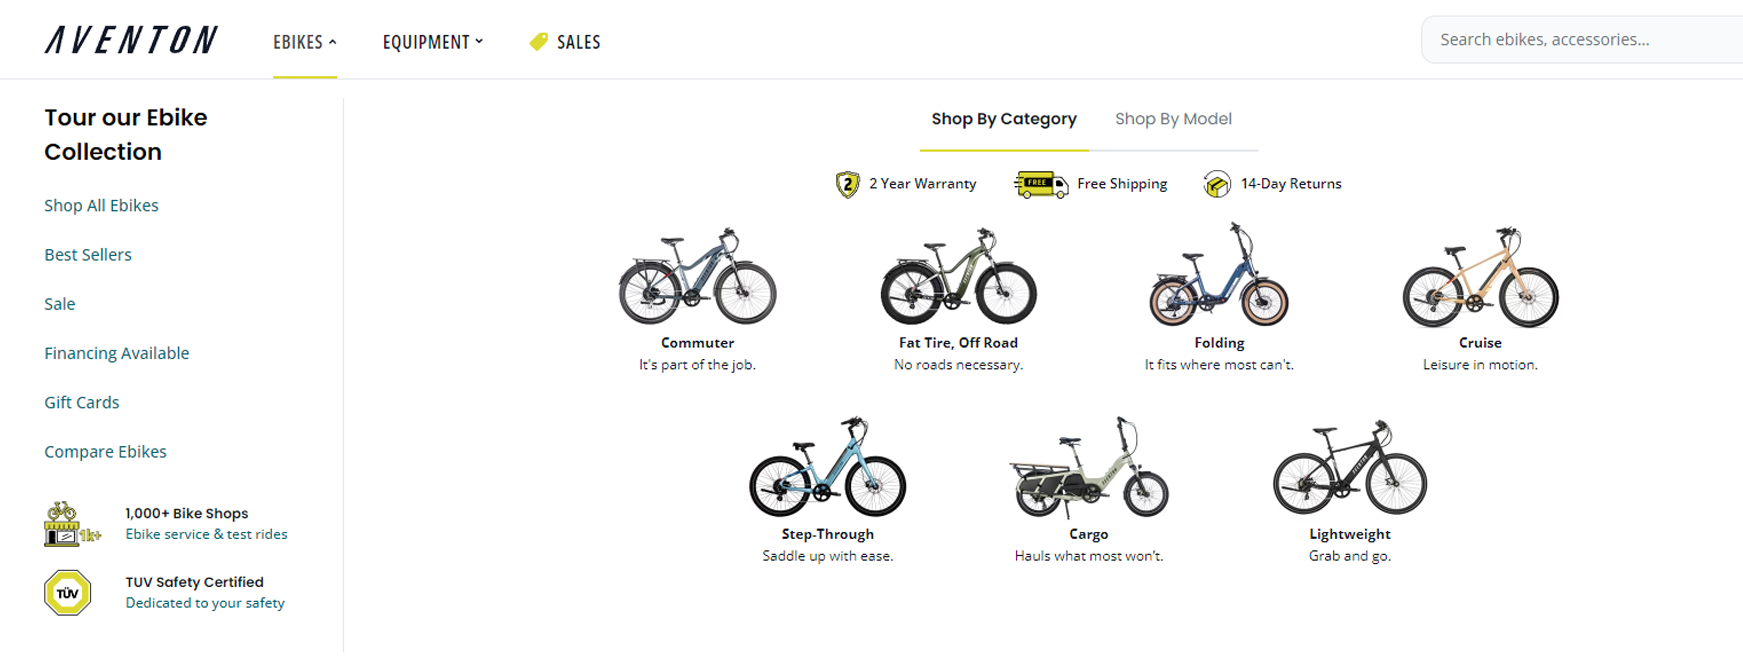Click the Shop All Ebikes link

(x=101, y=205)
